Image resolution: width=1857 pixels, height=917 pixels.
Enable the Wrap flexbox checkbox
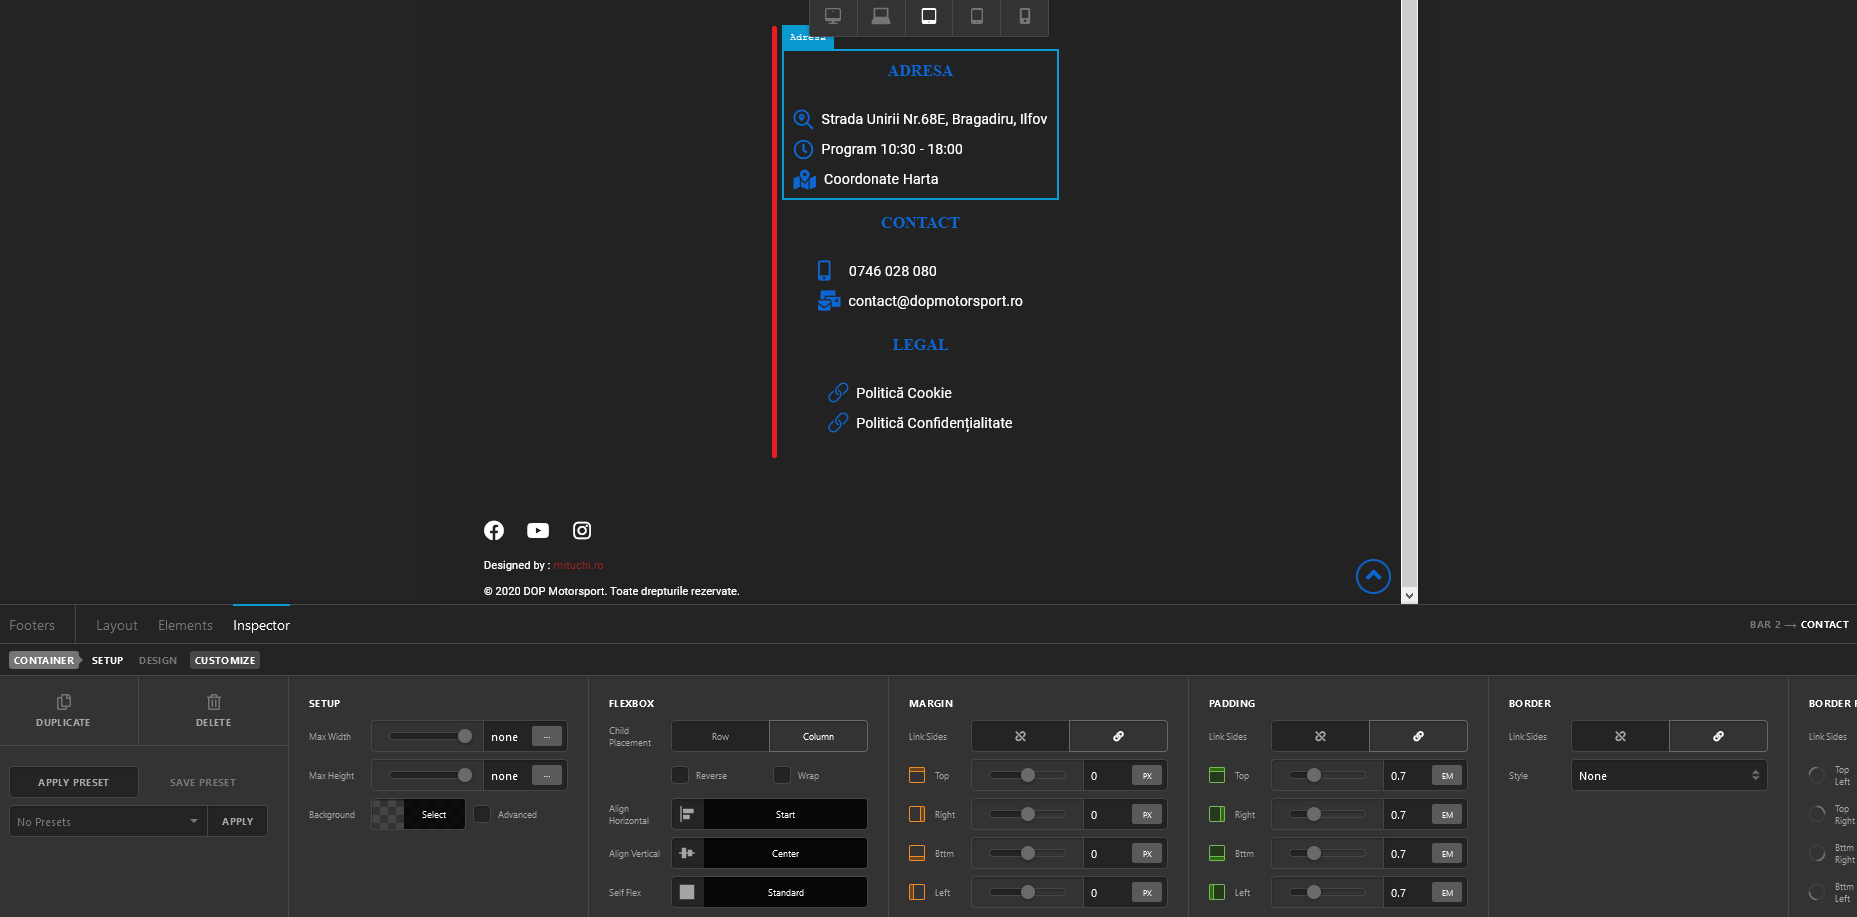782,775
